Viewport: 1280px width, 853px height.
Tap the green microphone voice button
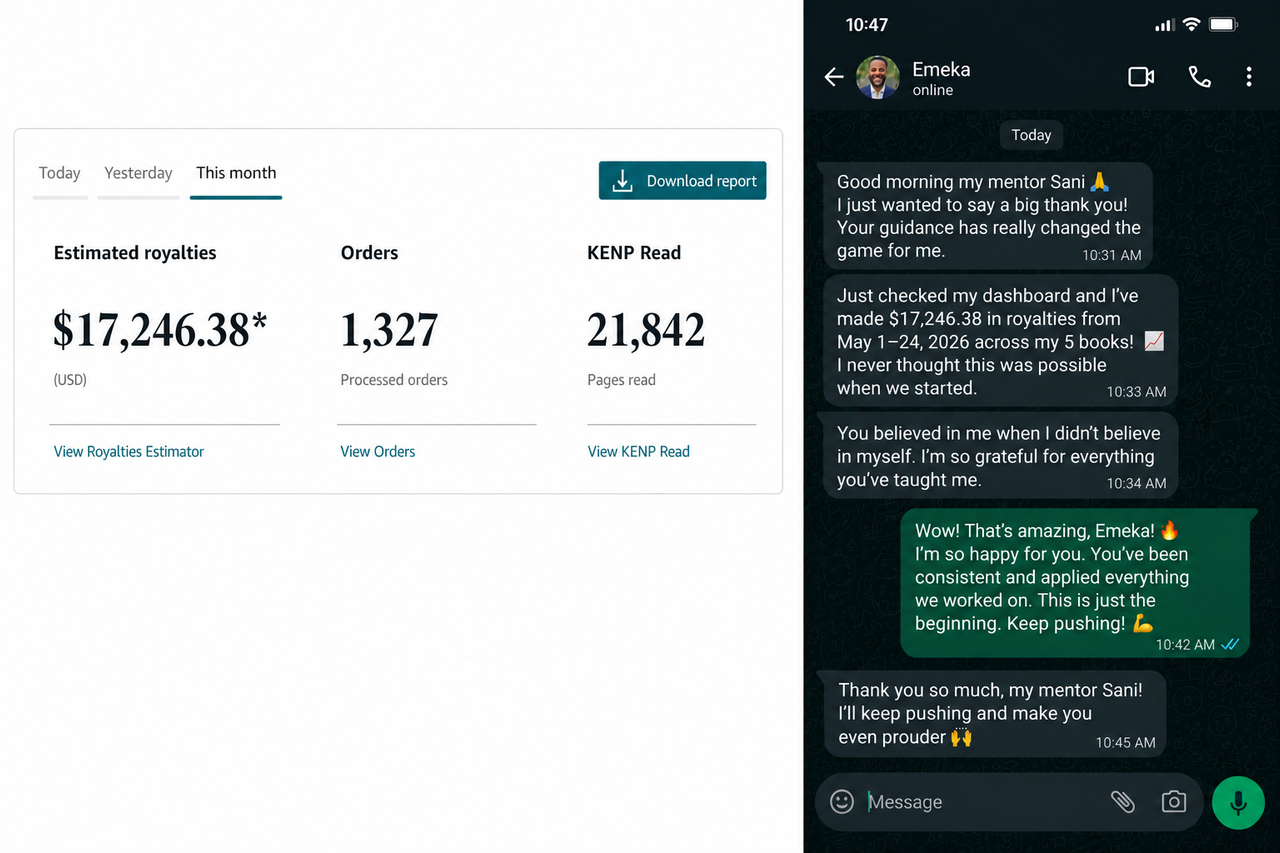point(1238,802)
